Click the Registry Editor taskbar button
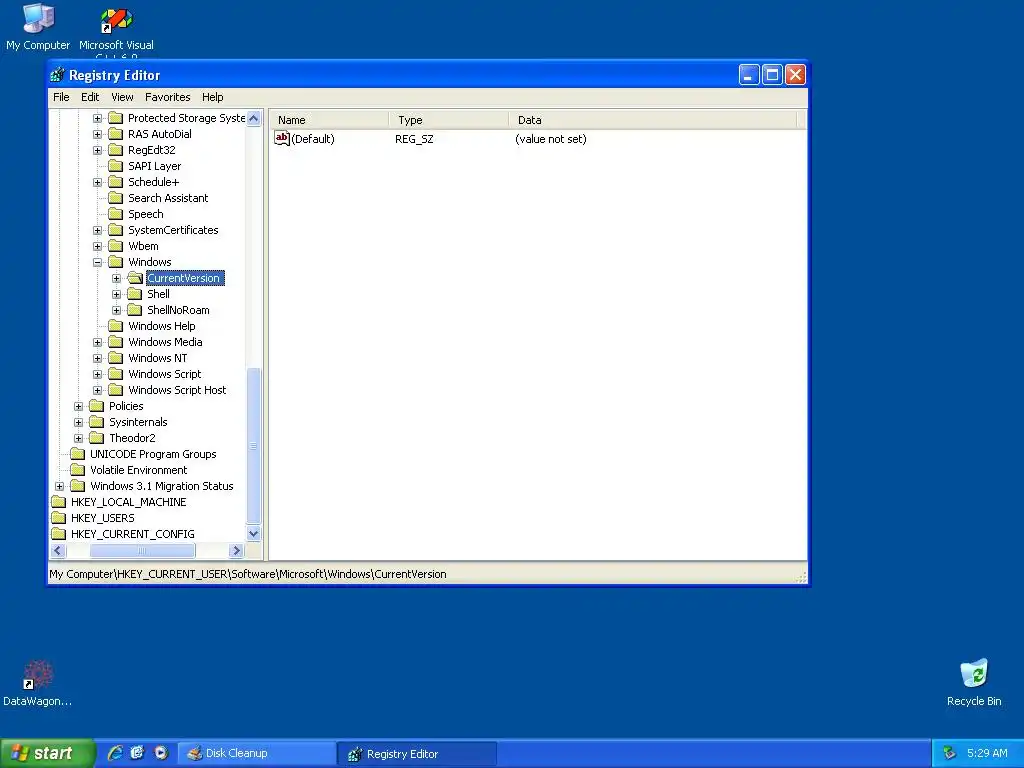The image size is (1024, 768). pyautogui.click(x=417, y=754)
